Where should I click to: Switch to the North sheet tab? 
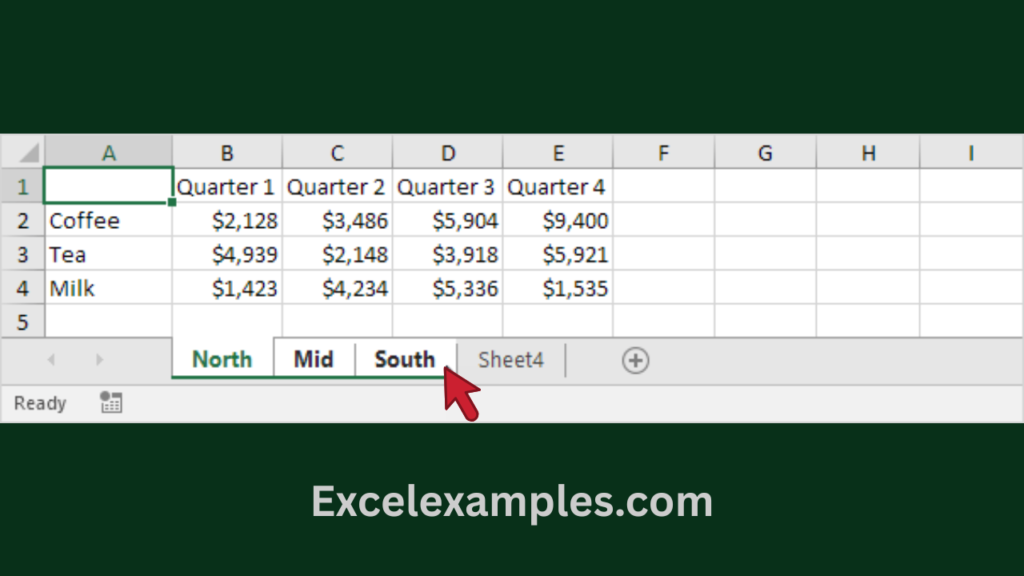tap(222, 360)
